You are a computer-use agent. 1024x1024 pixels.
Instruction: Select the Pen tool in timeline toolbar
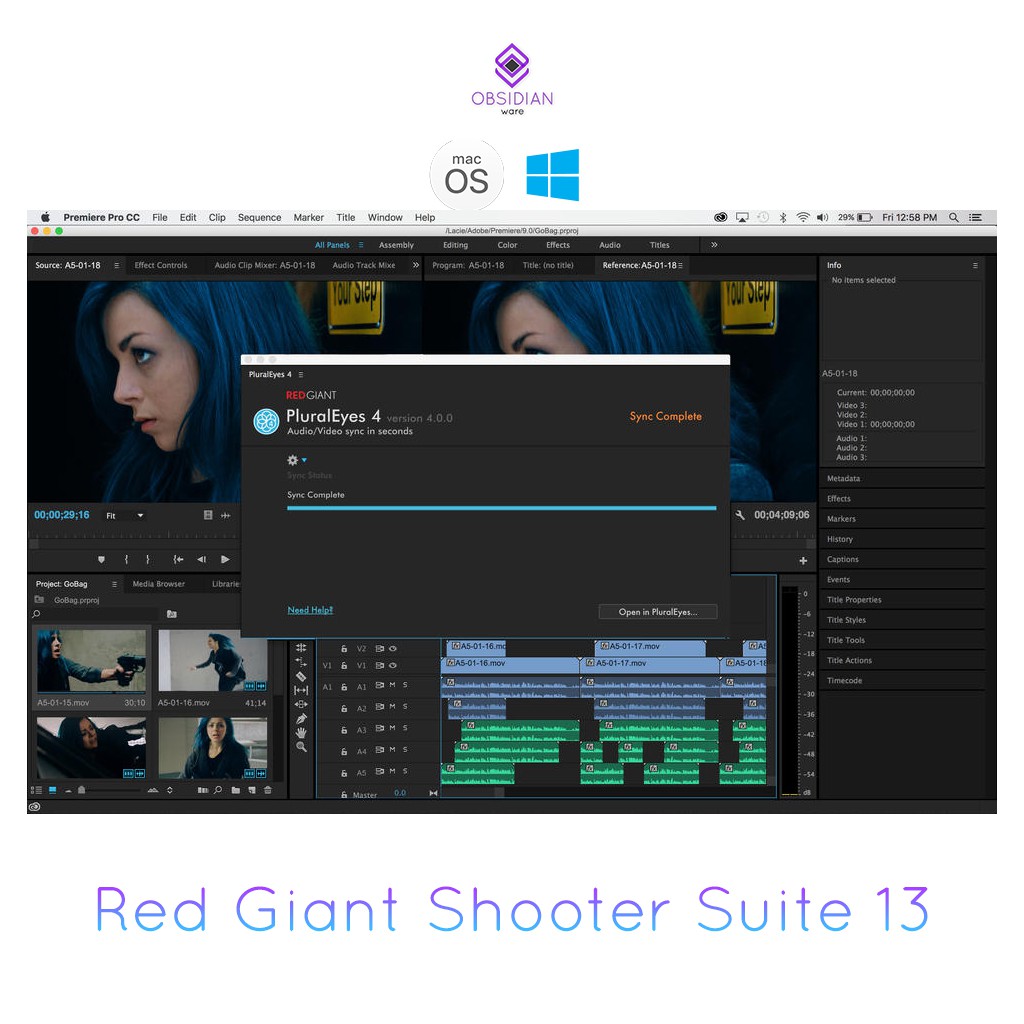click(x=302, y=718)
